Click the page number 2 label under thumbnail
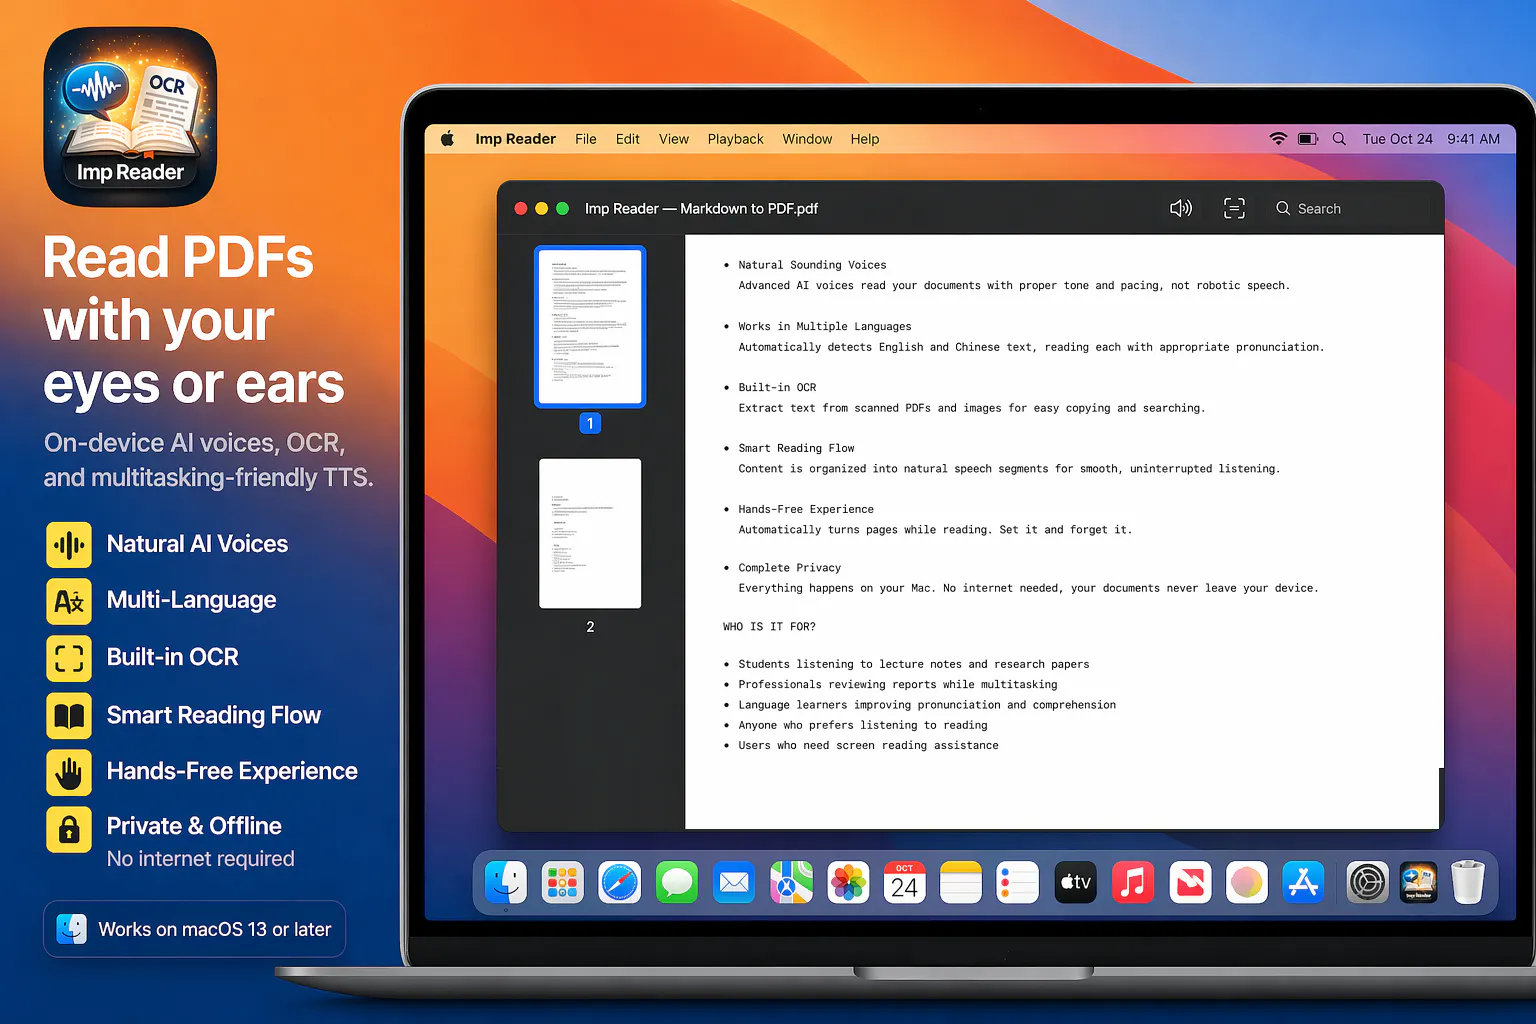Screen dimensions: 1536x1024 pyautogui.click(x=590, y=627)
